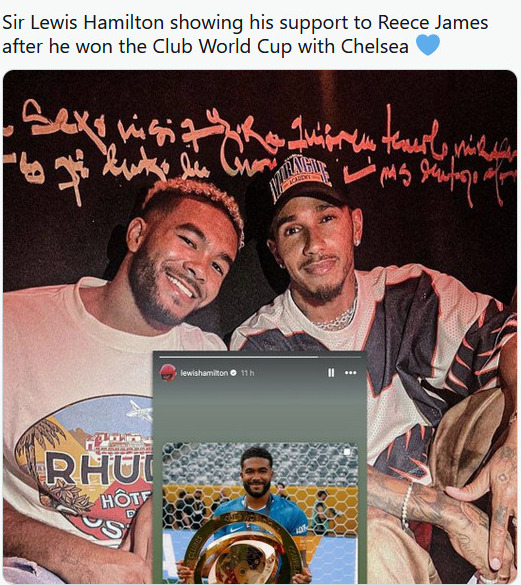The height and width of the screenshot is (585, 521).
Task: Open the lewishamilton username link
Action: [x=204, y=373]
